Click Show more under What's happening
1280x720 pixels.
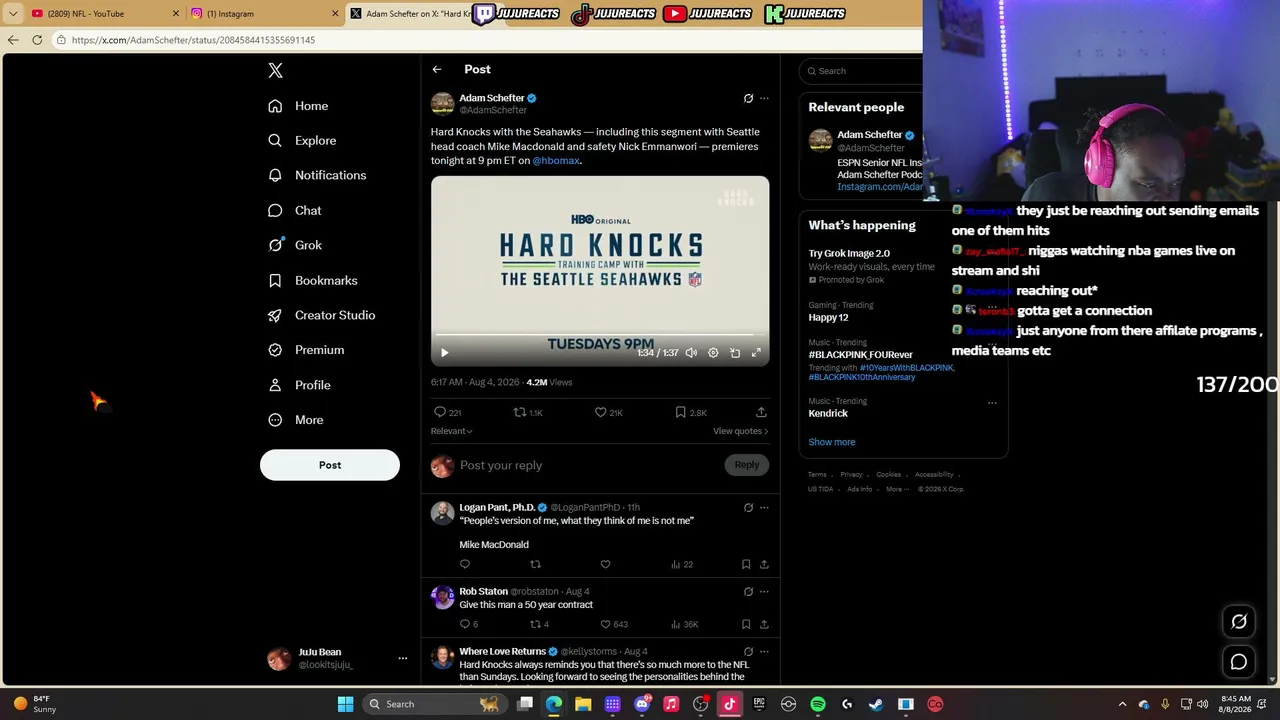[832, 442]
